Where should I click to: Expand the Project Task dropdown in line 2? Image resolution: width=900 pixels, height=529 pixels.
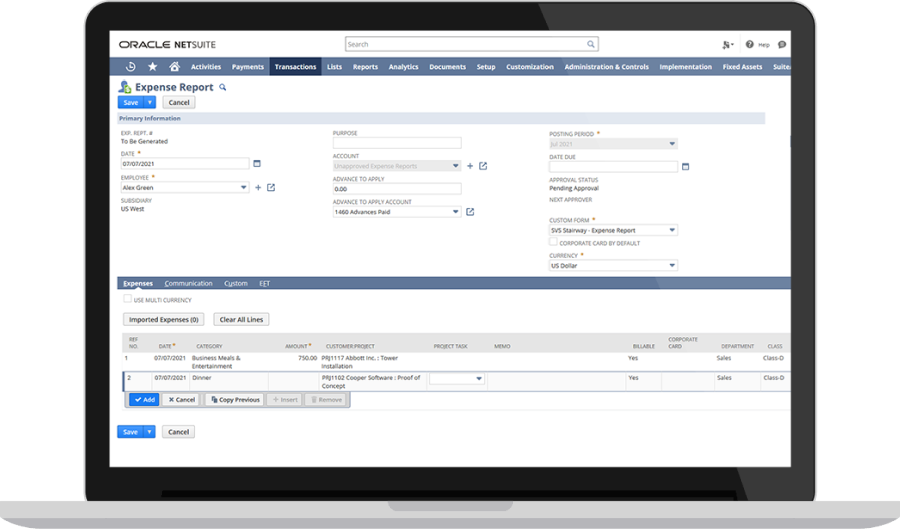479,379
